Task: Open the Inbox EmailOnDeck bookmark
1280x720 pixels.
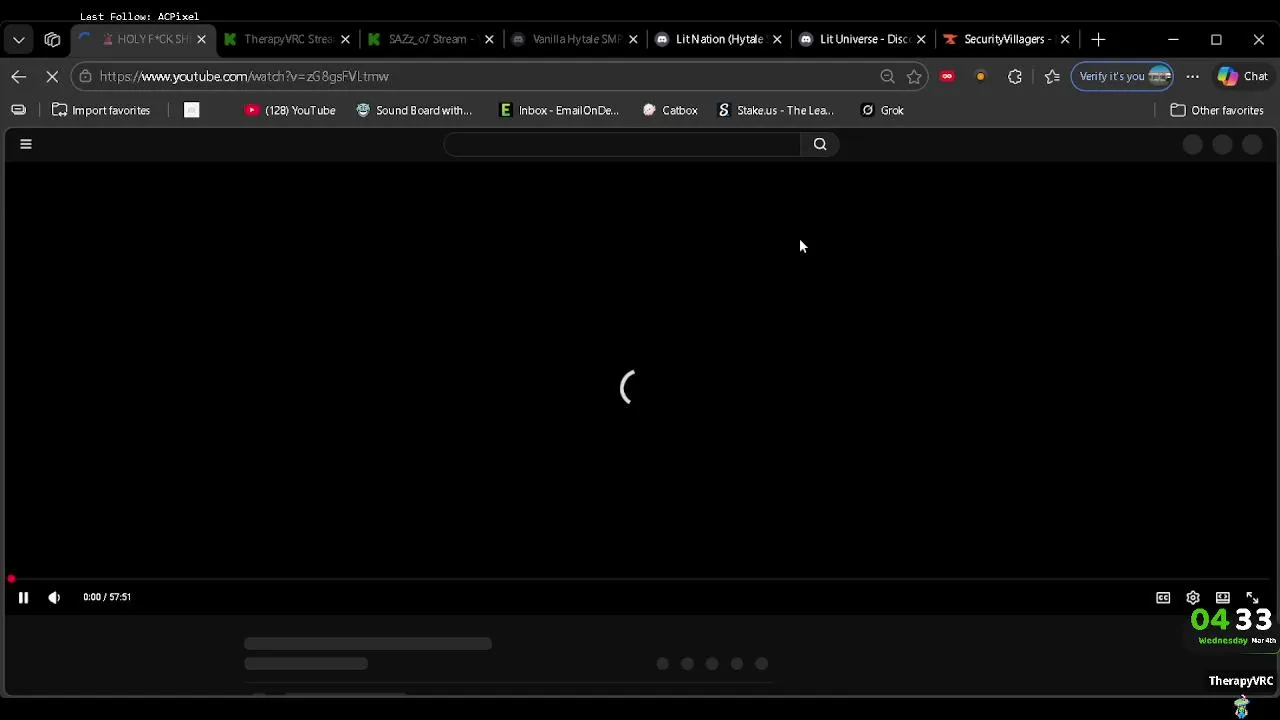Action: pyautogui.click(x=559, y=110)
